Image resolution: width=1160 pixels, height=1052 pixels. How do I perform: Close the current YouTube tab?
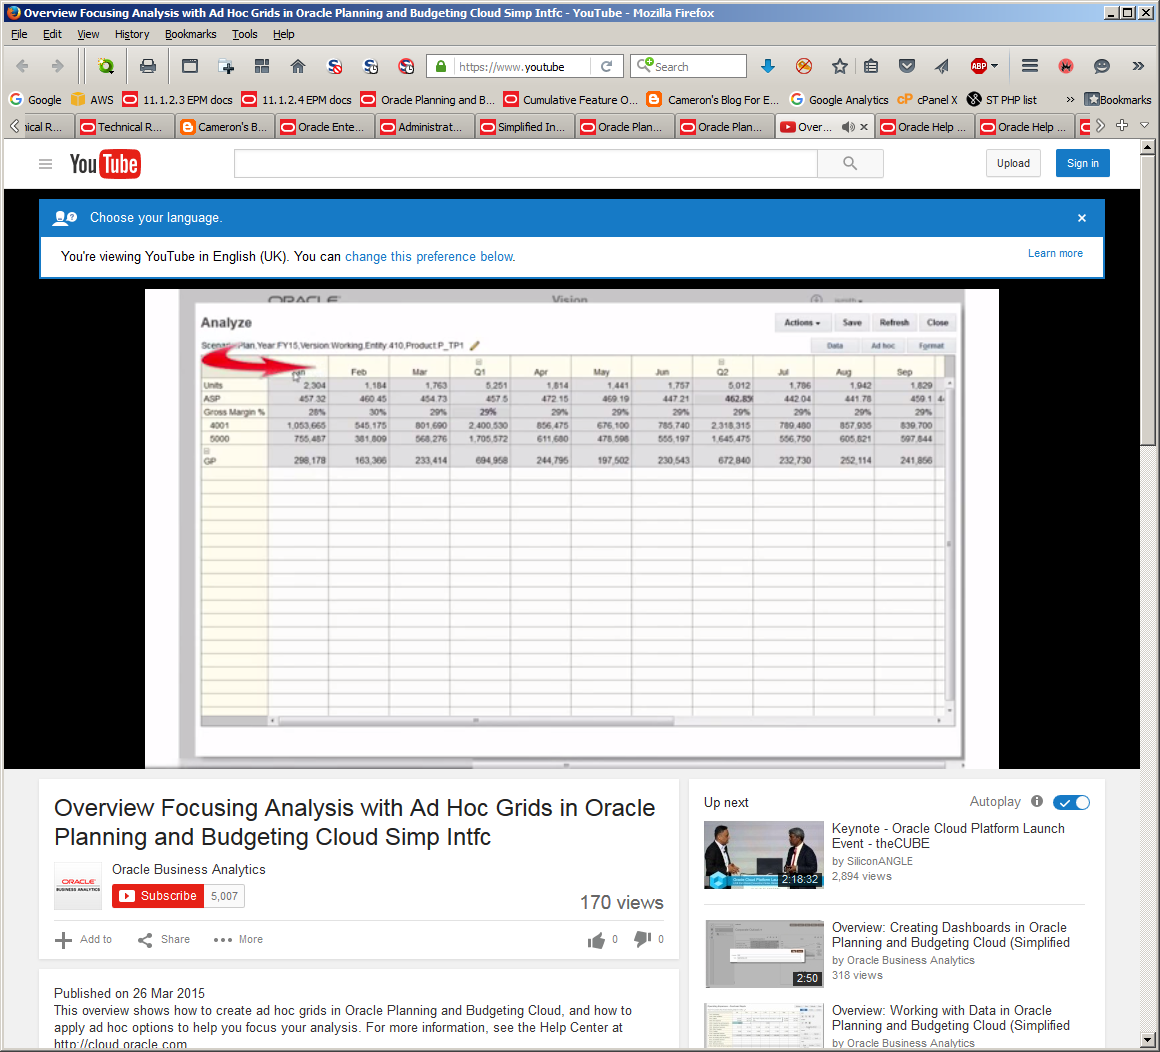(864, 127)
